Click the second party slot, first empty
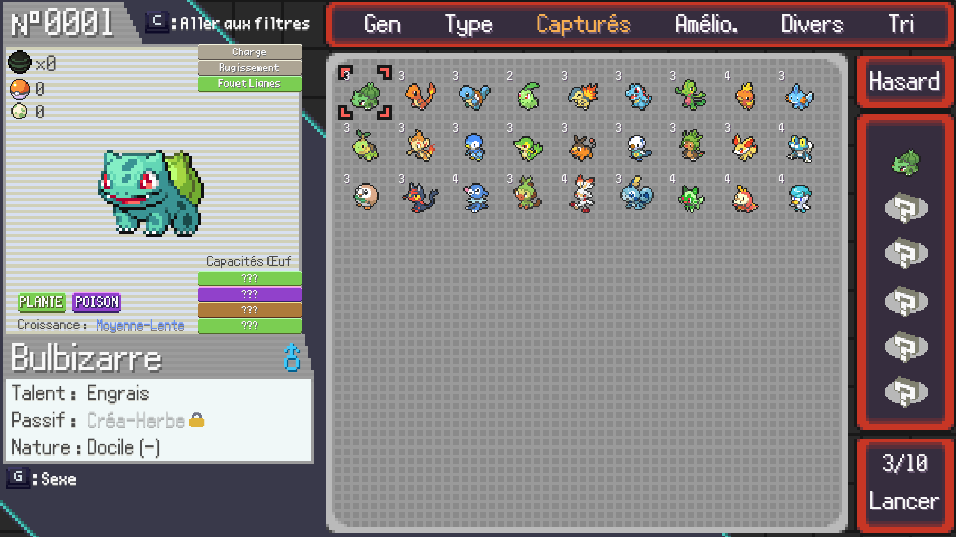Image resolution: width=956 pixels, height=537 pixels. [906, 208]
